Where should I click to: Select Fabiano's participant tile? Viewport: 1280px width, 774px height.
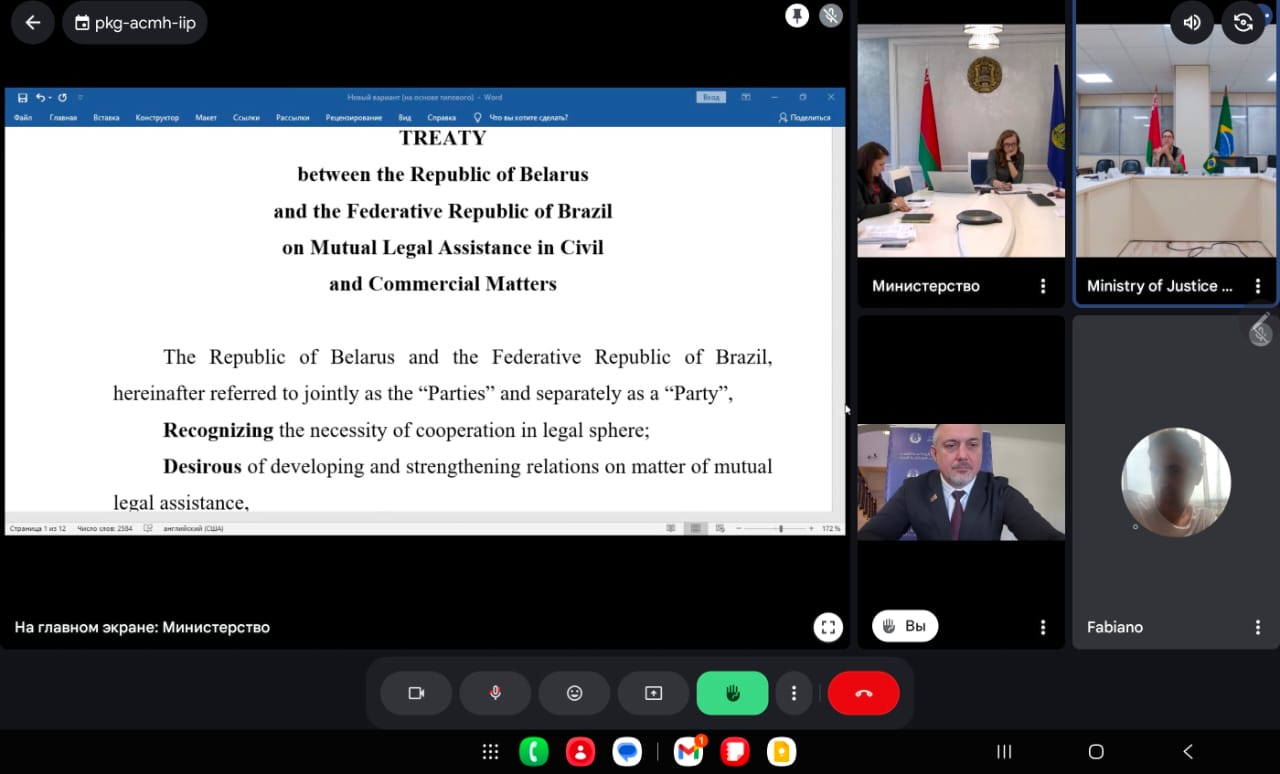[x=1175, y=482]
